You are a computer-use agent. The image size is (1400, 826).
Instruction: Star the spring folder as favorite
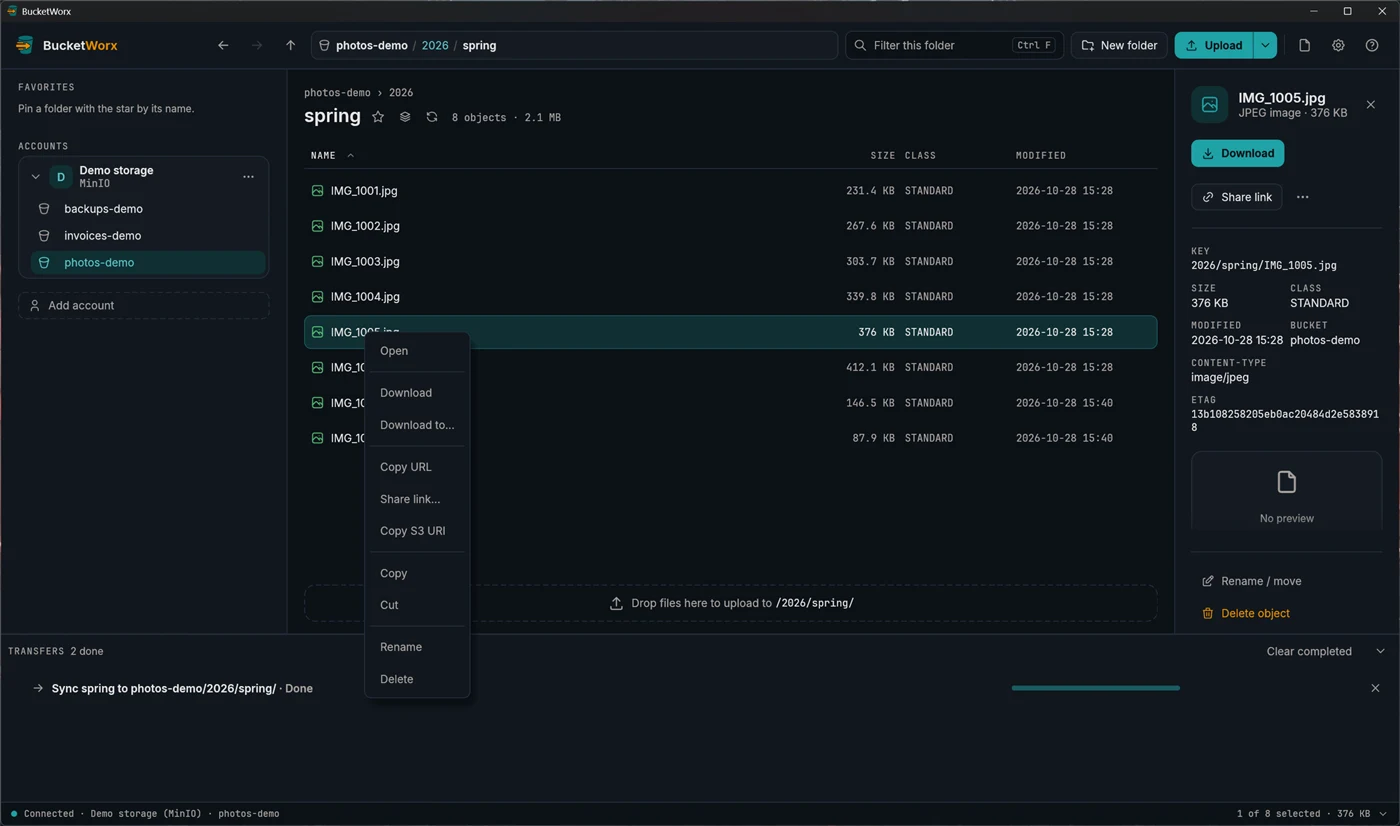[378, 117]
